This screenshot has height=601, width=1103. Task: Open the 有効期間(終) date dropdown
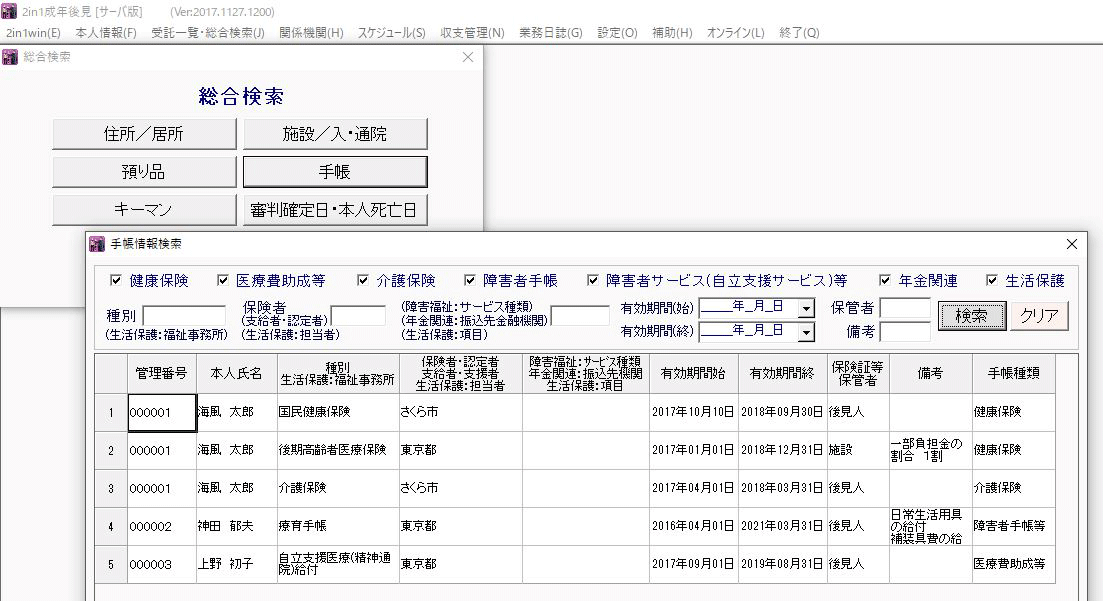pyautogui.click(x=806, y=331)
